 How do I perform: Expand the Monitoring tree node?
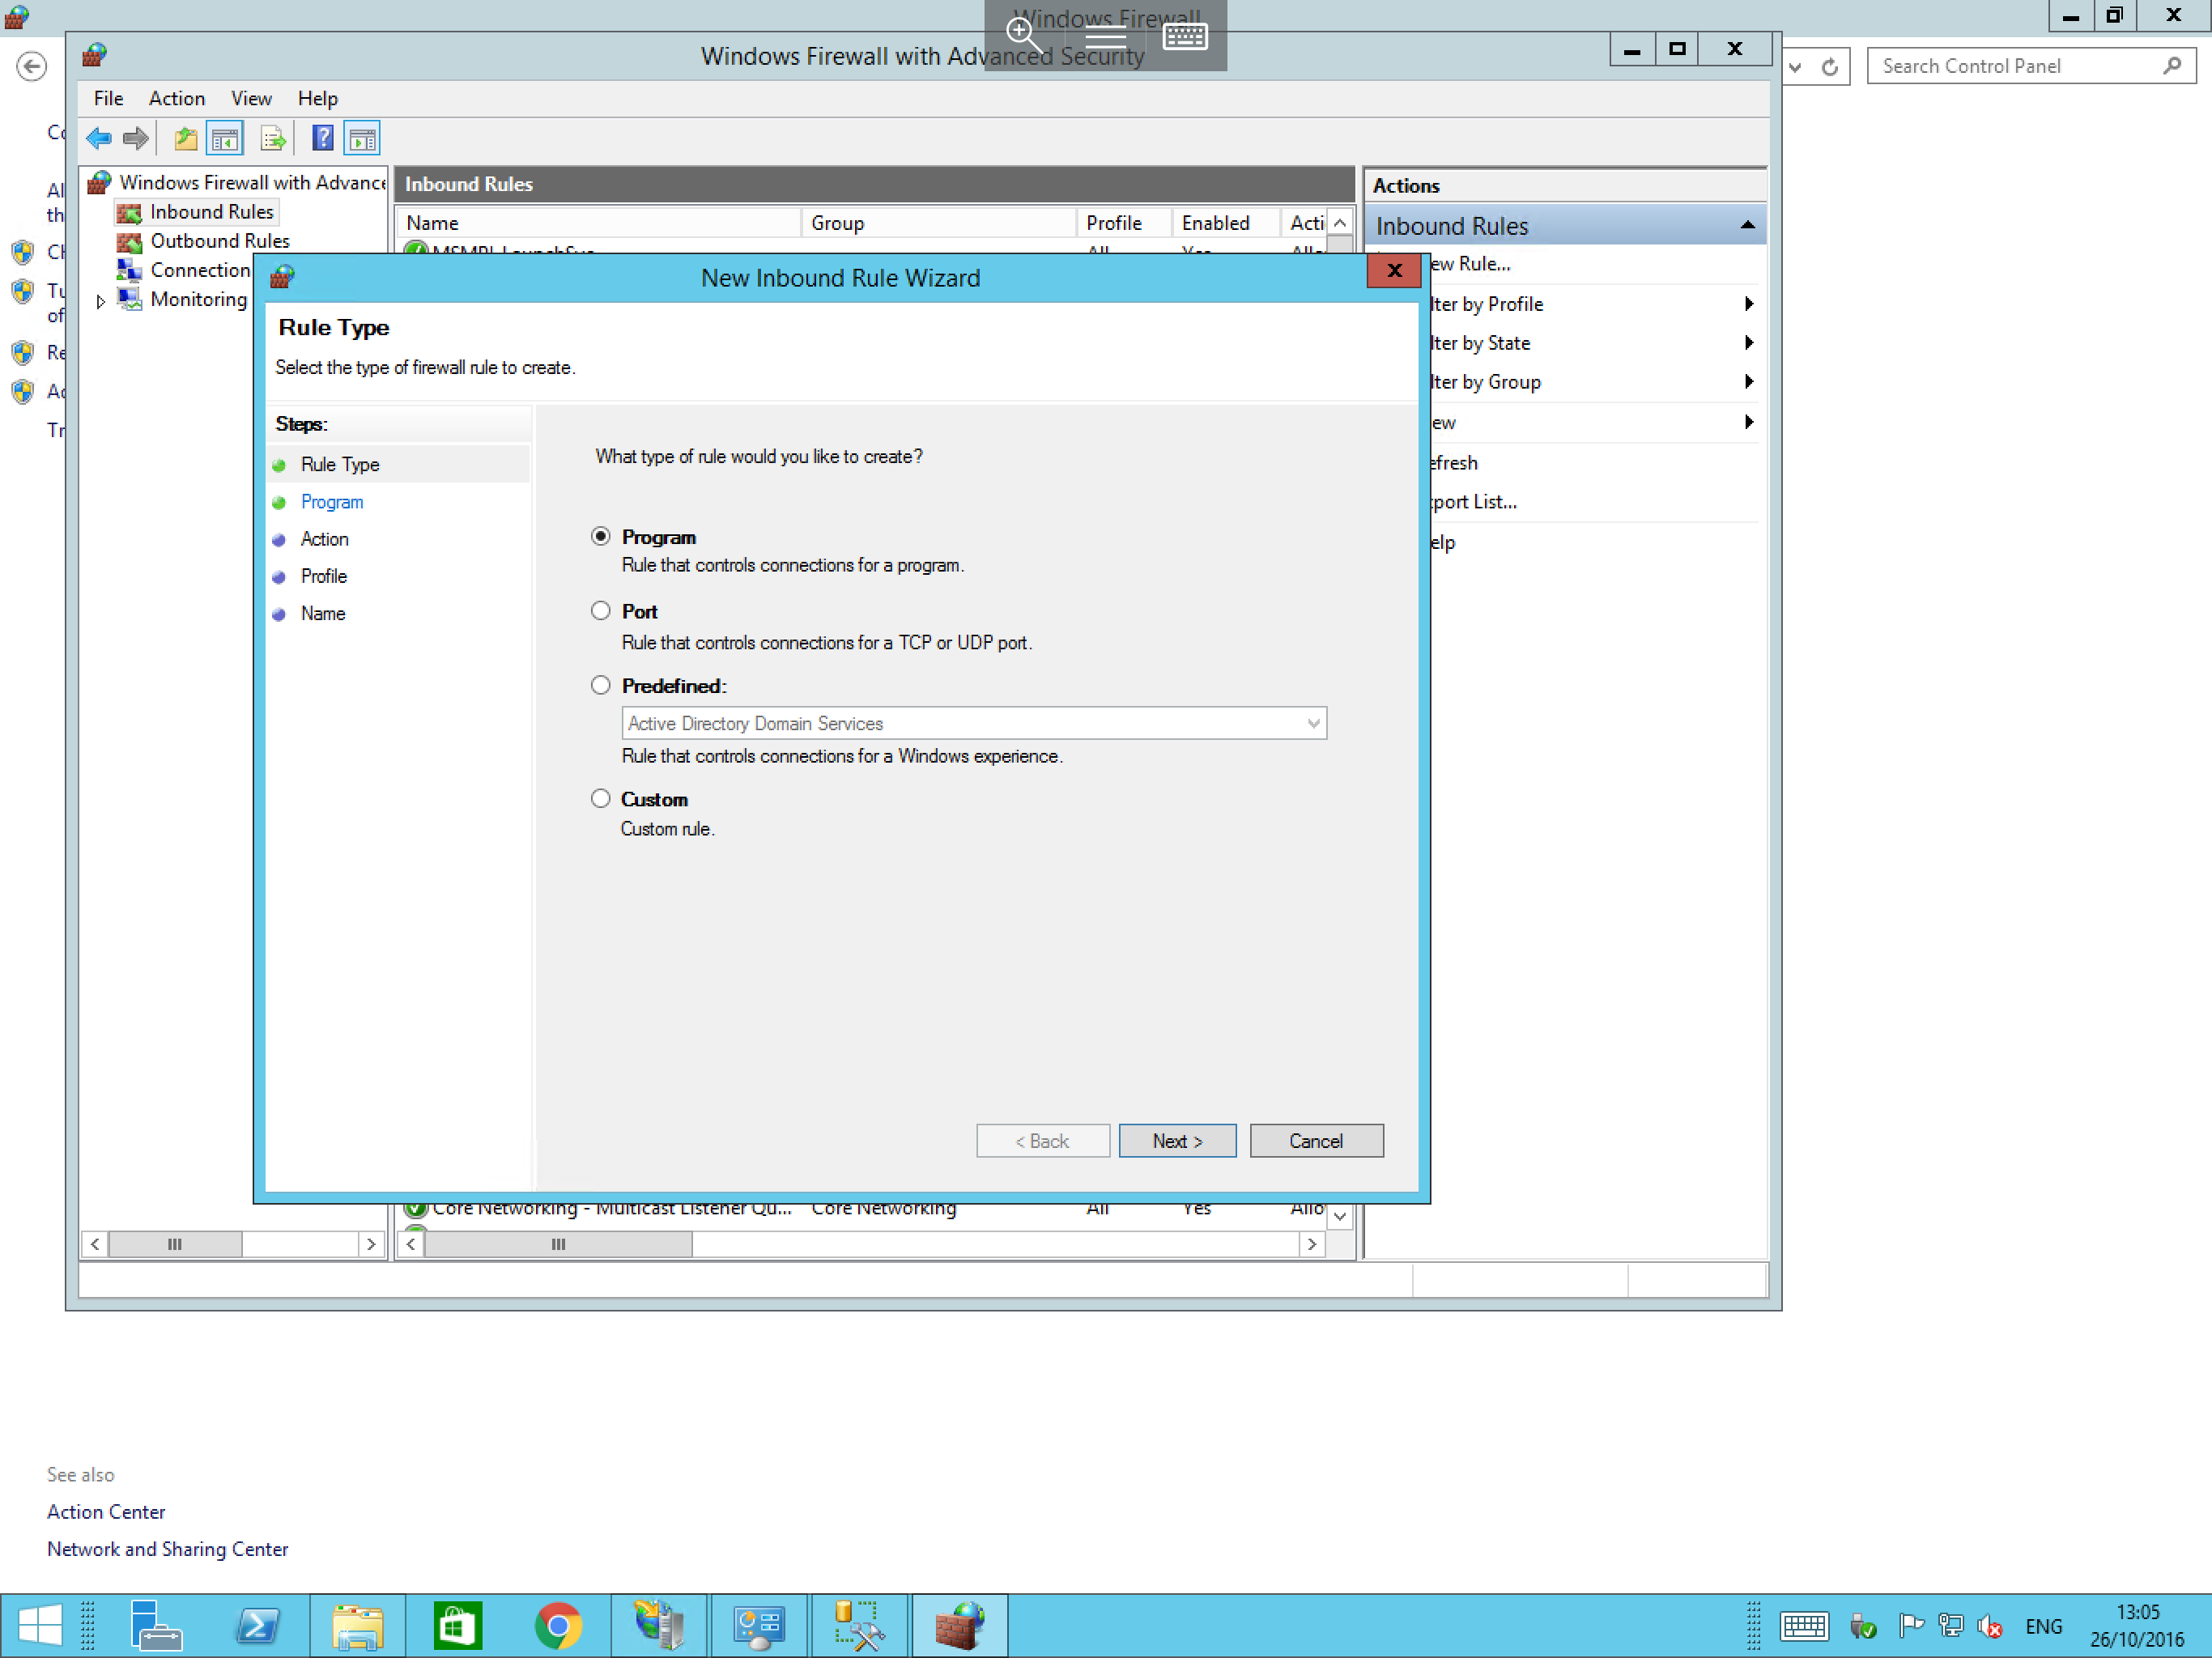pyautogui.click(x=100, y=301)
